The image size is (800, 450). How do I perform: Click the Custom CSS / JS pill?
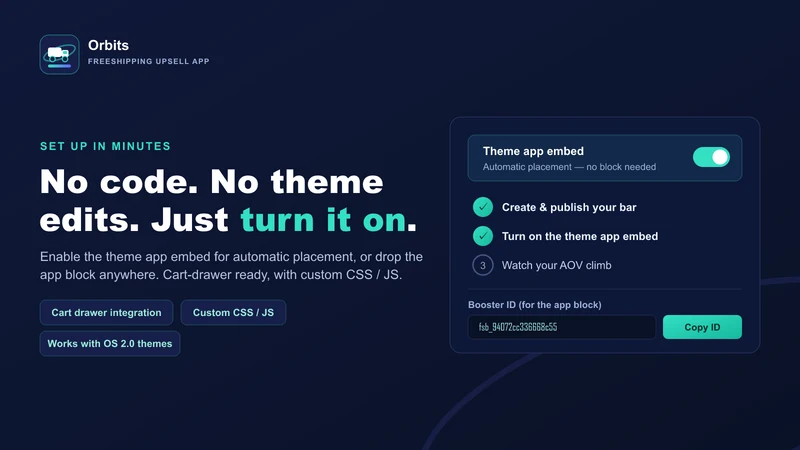pos(233,312)
